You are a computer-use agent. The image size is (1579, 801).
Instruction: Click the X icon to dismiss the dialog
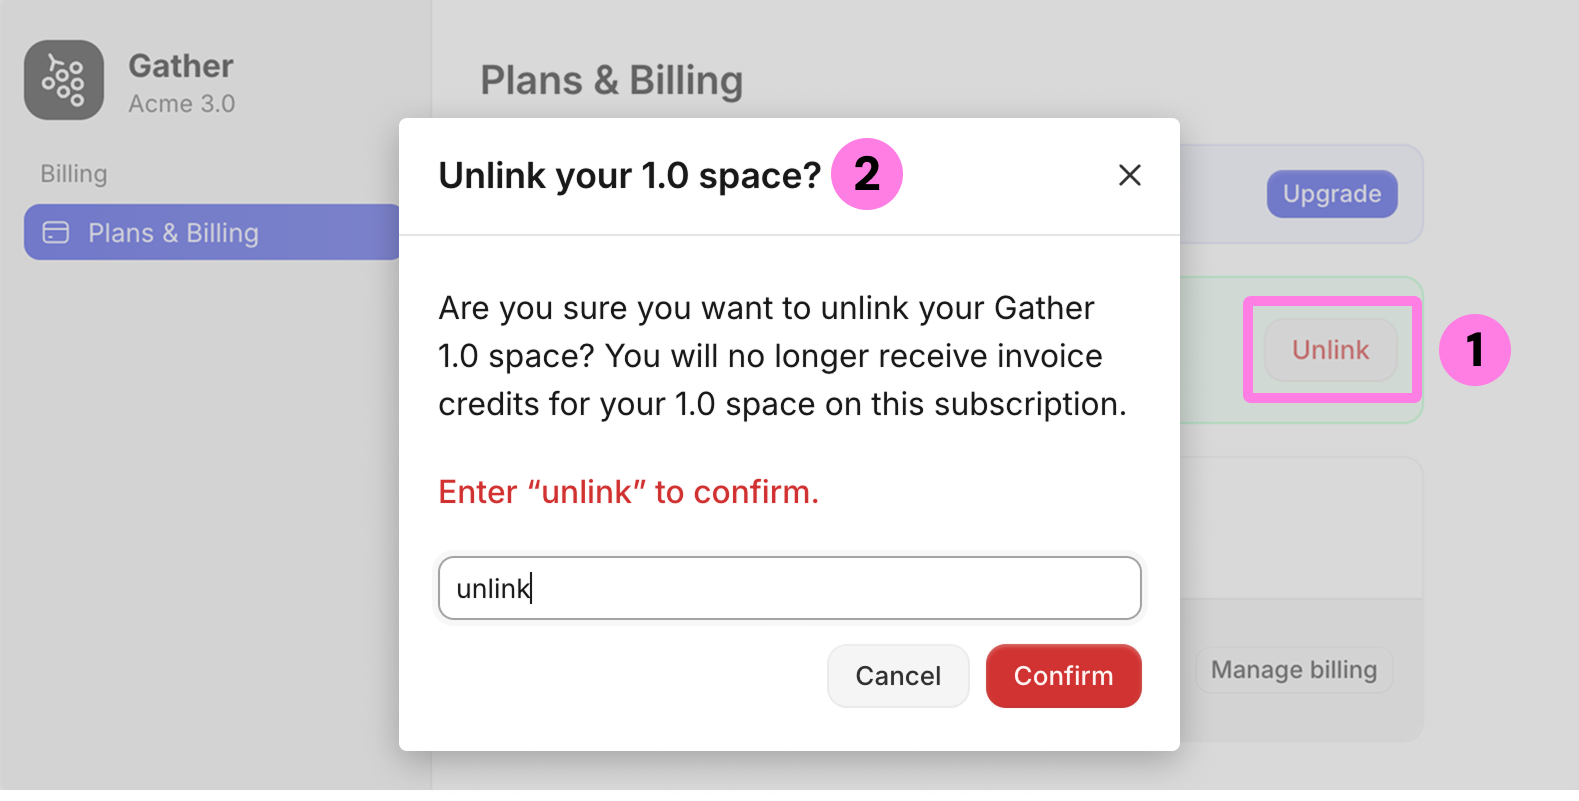[1129, 175]
